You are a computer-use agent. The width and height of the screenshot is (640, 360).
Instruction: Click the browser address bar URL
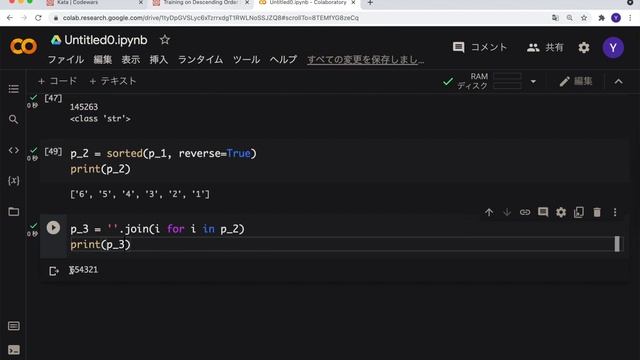(x=211, y=18)
